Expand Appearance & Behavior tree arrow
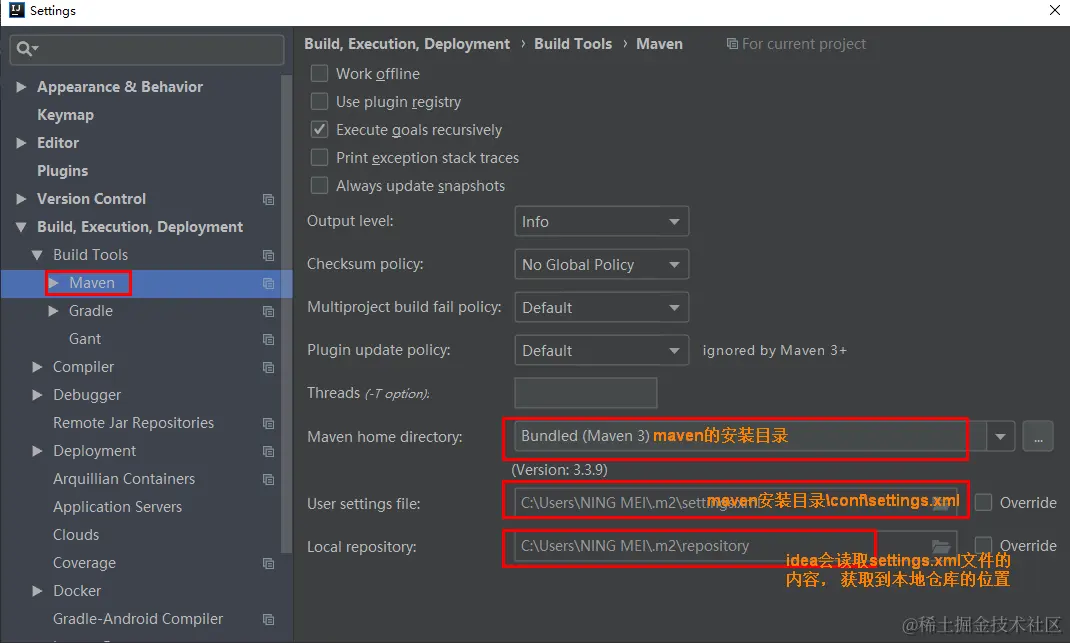Screen dimensions: 1070x643 (21, 87)
